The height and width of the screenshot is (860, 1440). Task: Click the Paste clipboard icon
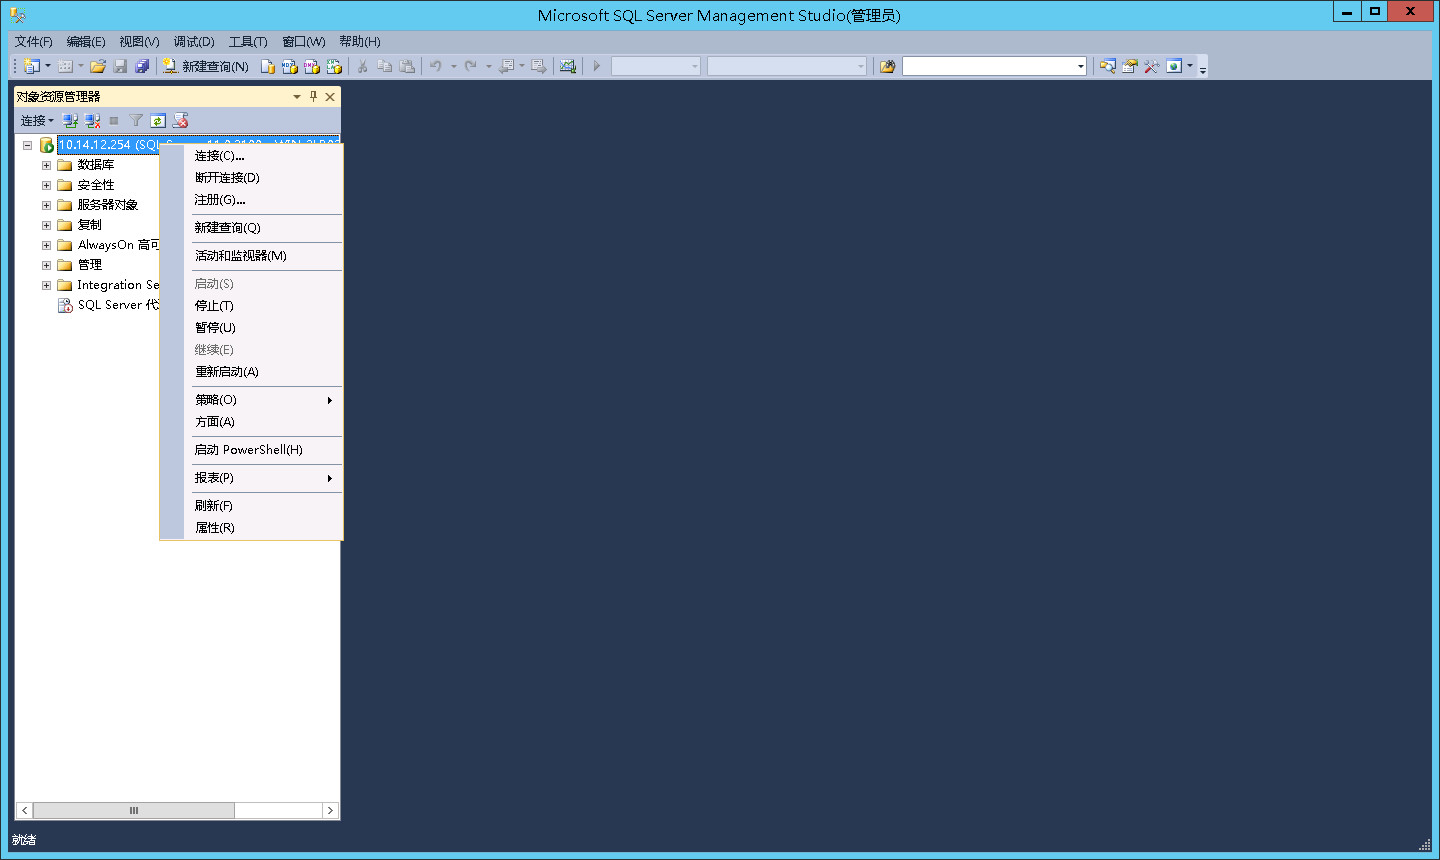coord(407,66)
